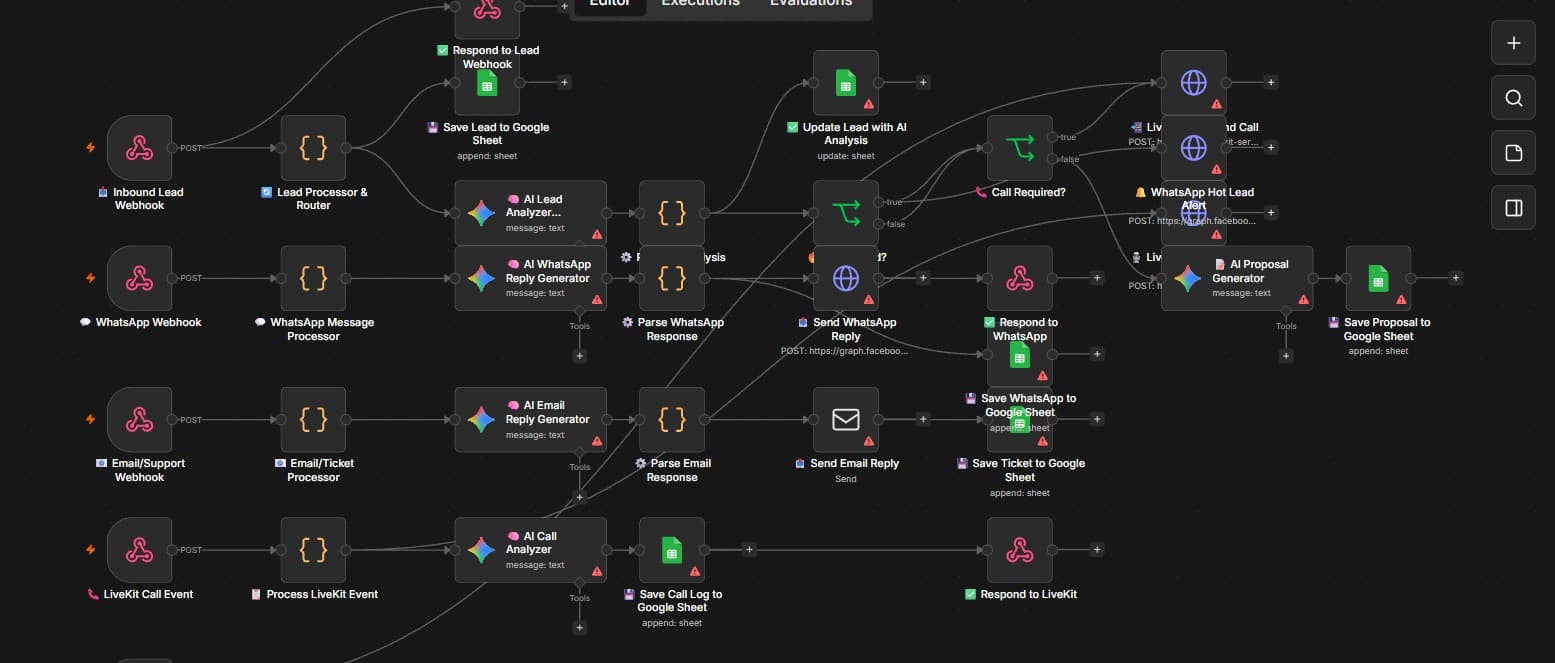Select the Parse WhatsApp Response code node

[x=671, y=278]
